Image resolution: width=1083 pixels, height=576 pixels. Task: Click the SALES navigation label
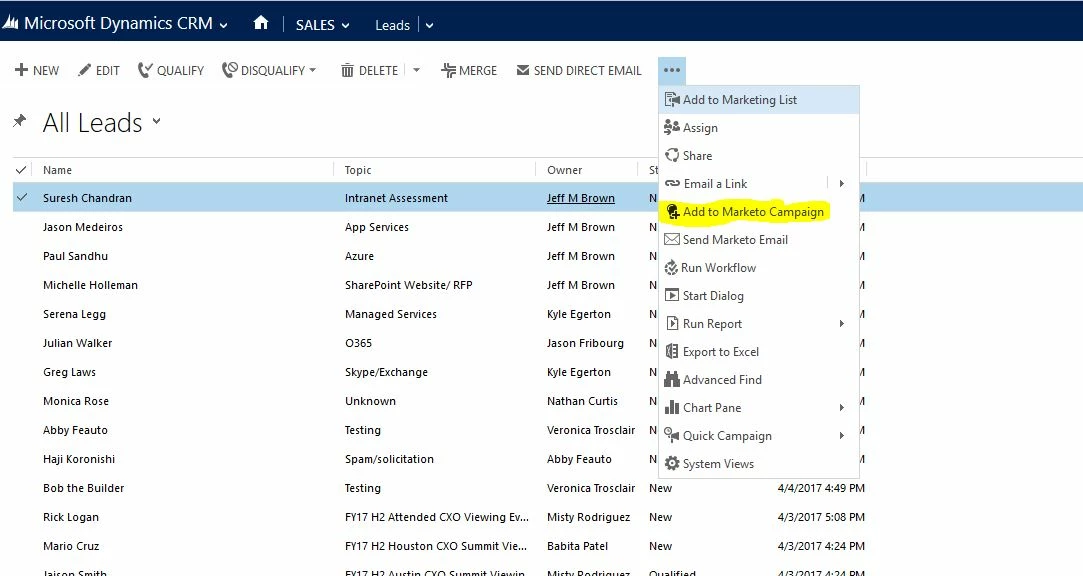tap(315, 25)
